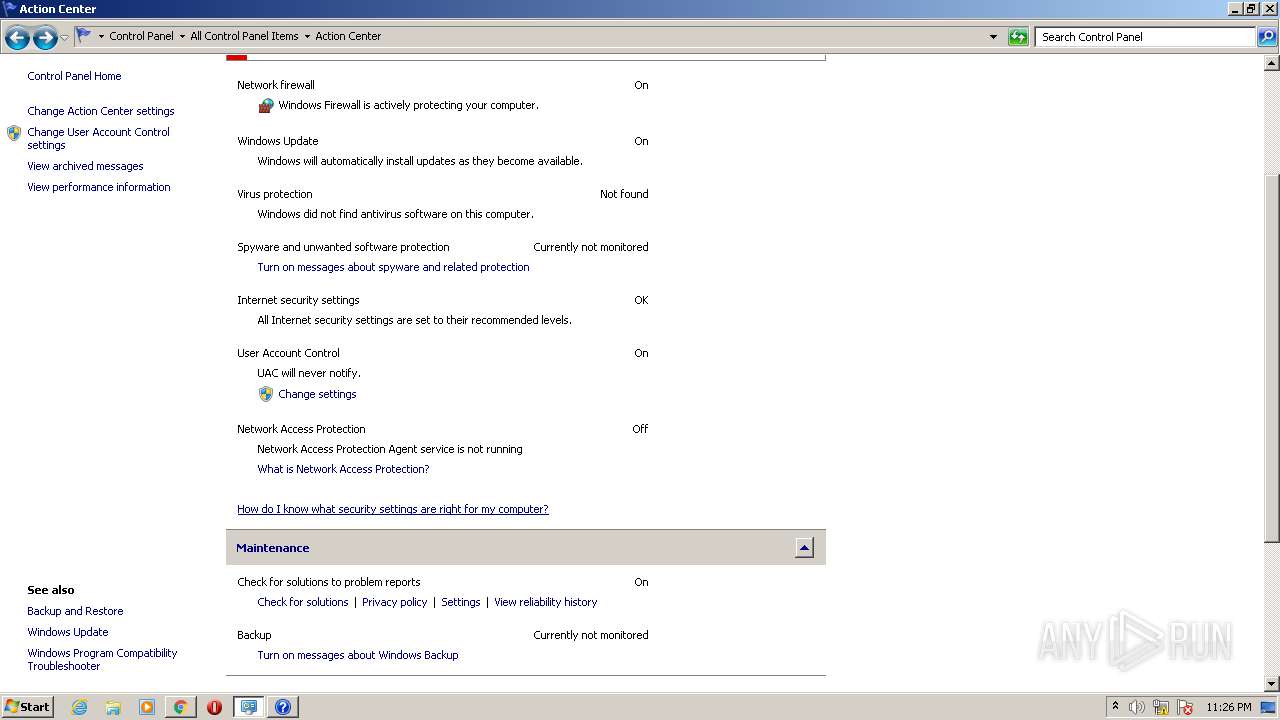The image size is (1280, 720).
Task: Turn on messages about spyware protection
Action: 393,267
